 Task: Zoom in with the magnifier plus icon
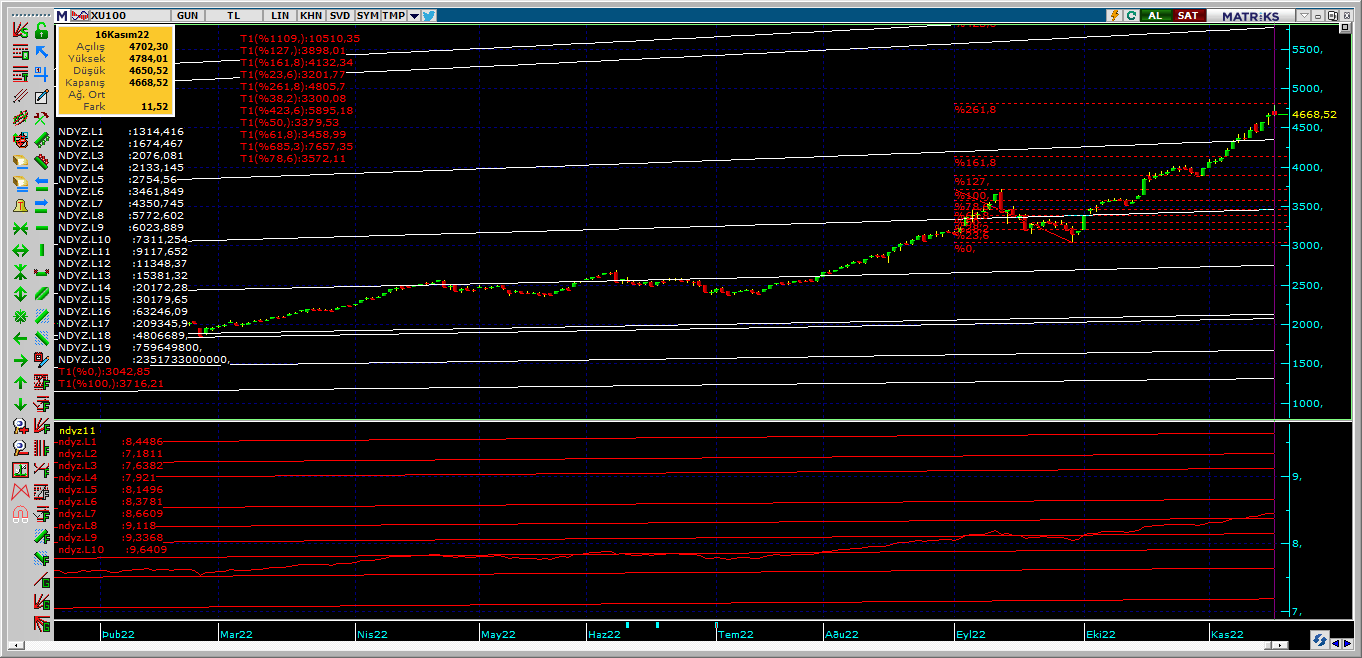click(20, 426)
